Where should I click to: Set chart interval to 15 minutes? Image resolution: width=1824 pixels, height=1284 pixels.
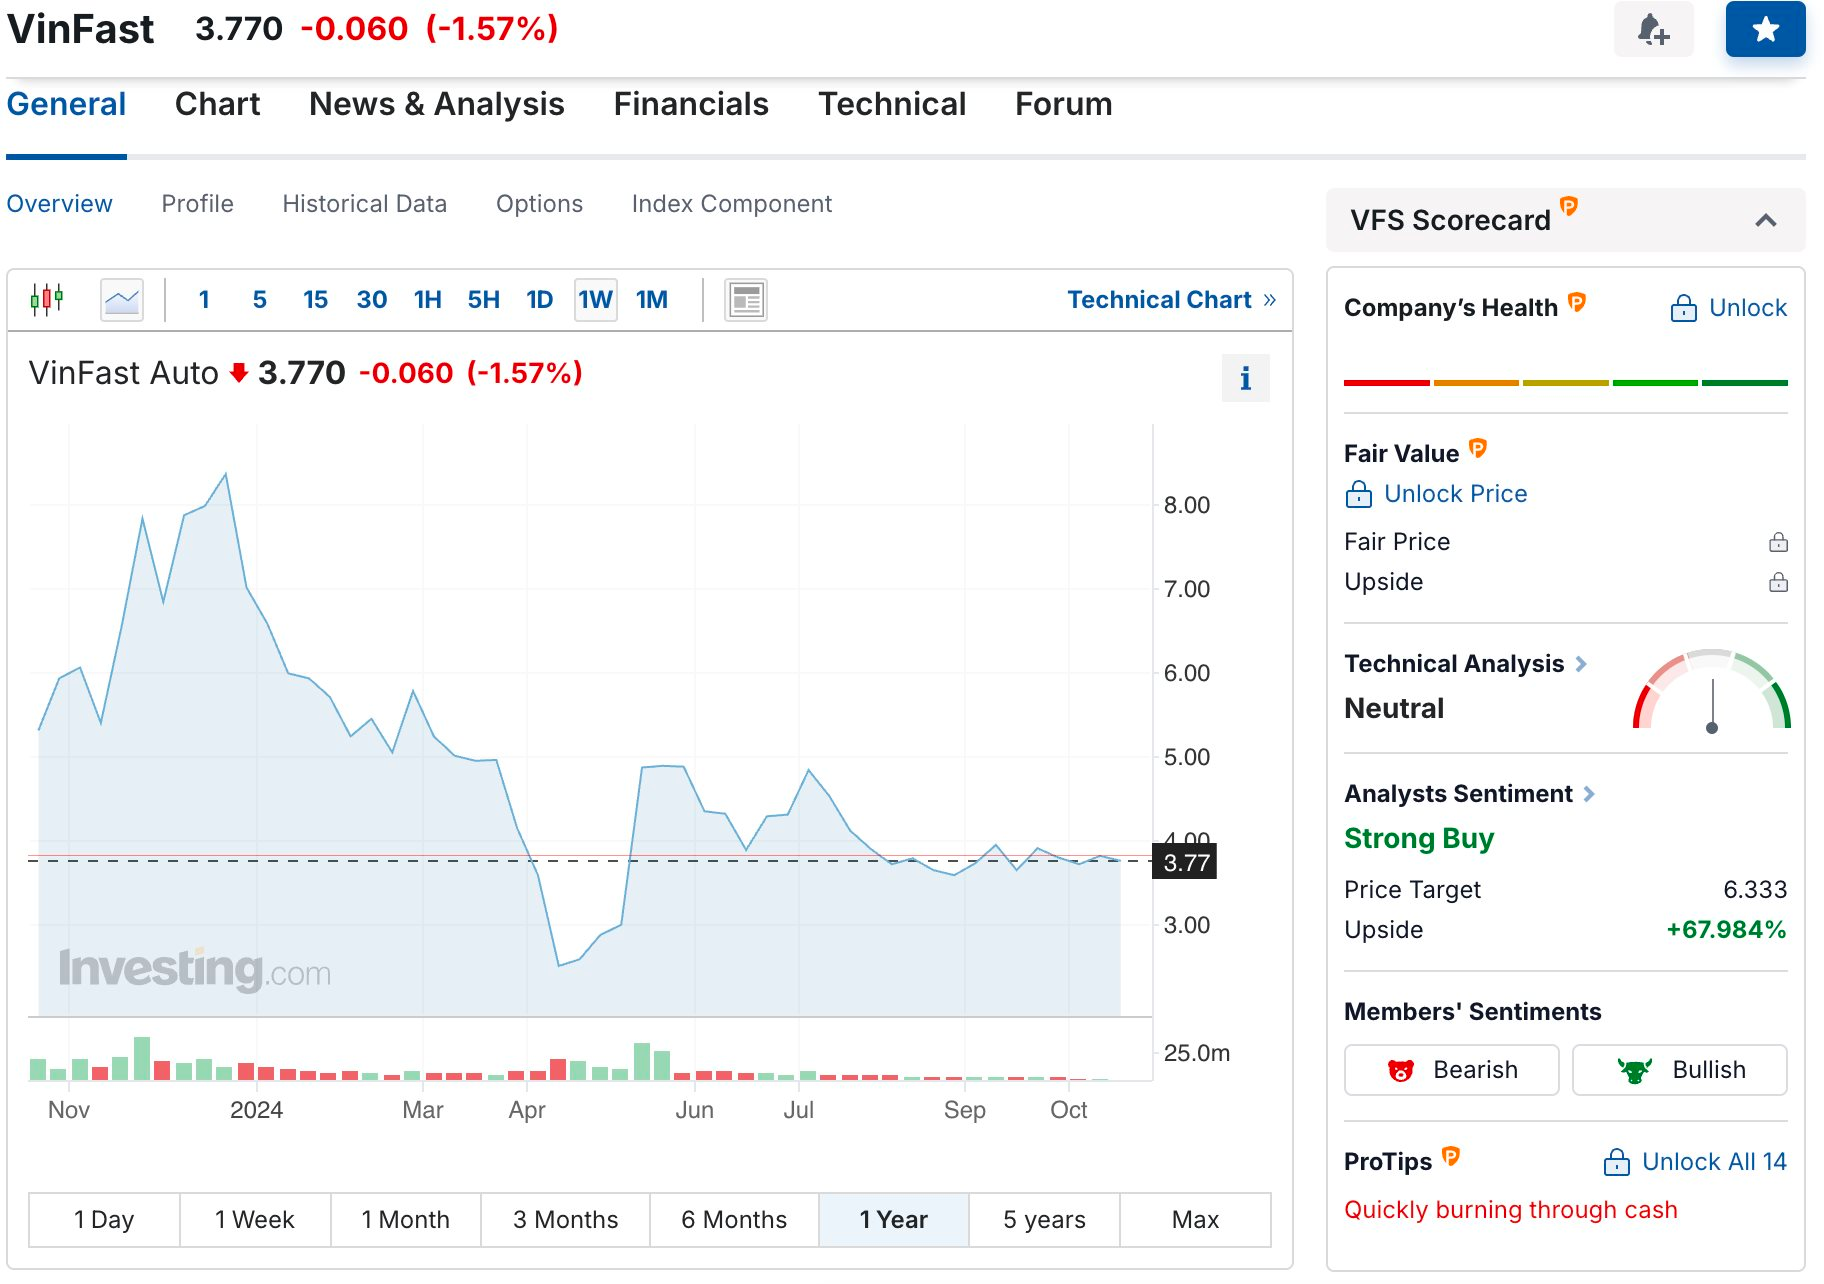[315, 300]
